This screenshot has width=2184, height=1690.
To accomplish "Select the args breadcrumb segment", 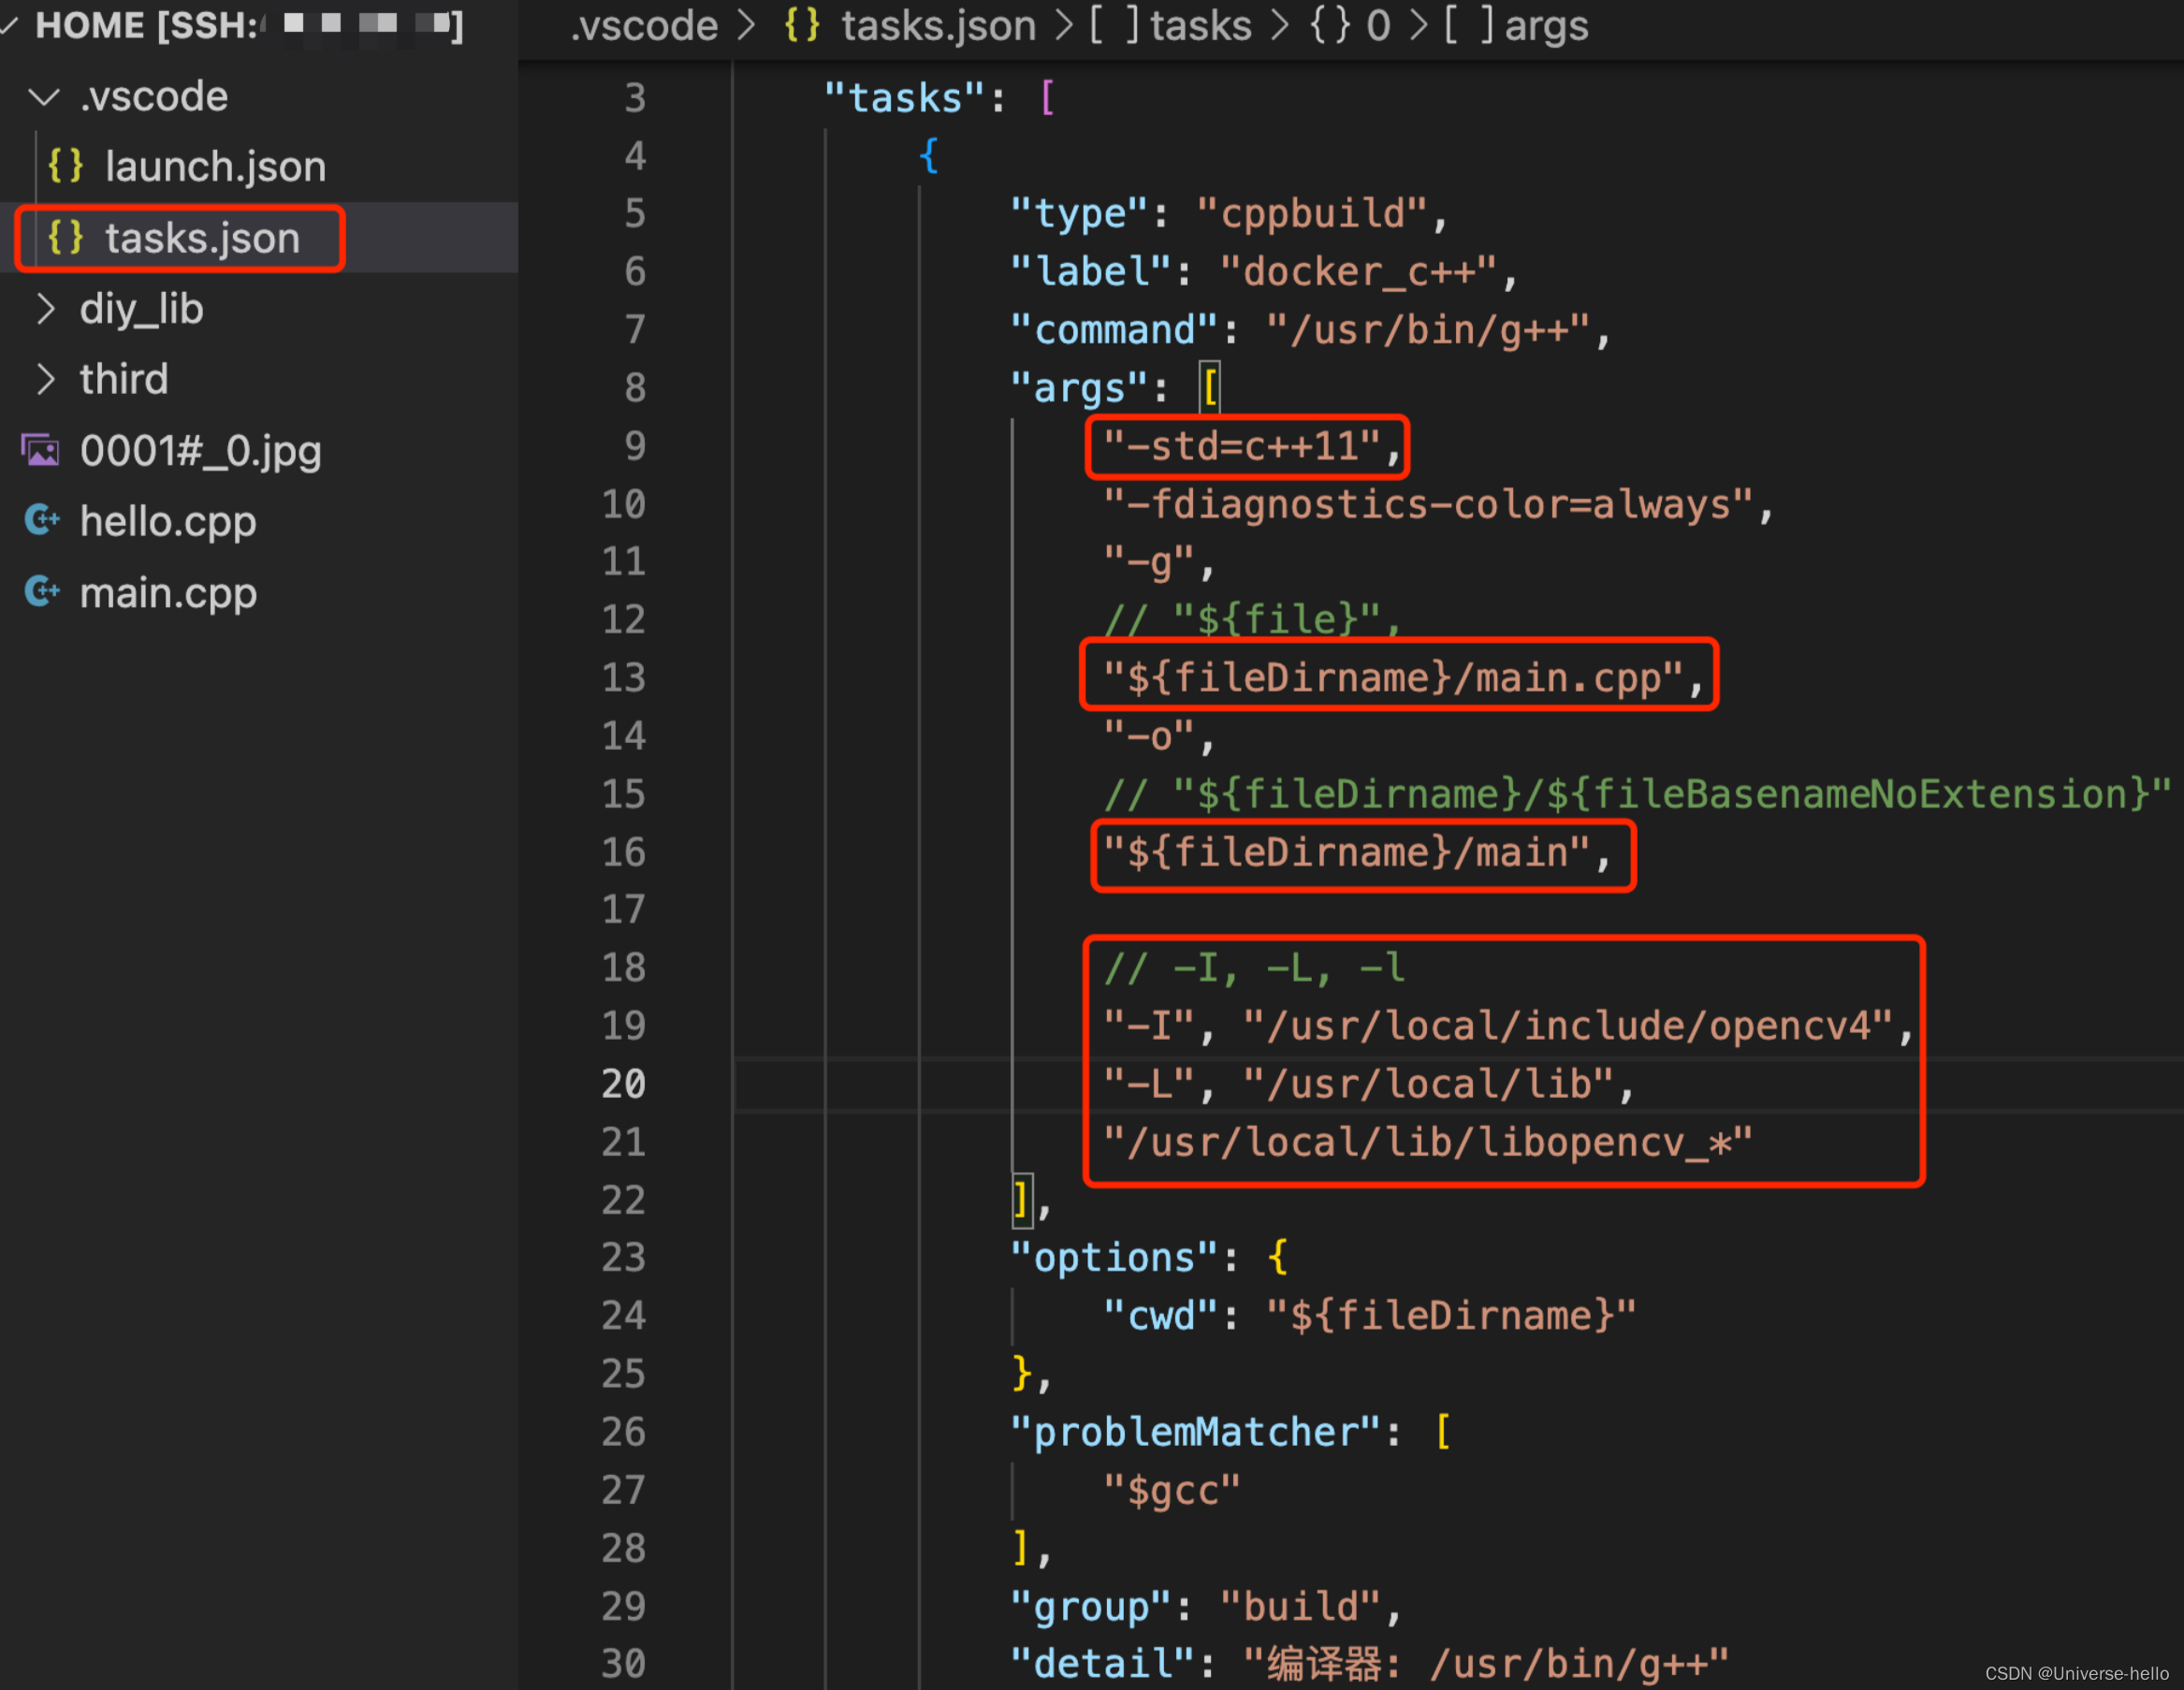I will point(1545,25).
